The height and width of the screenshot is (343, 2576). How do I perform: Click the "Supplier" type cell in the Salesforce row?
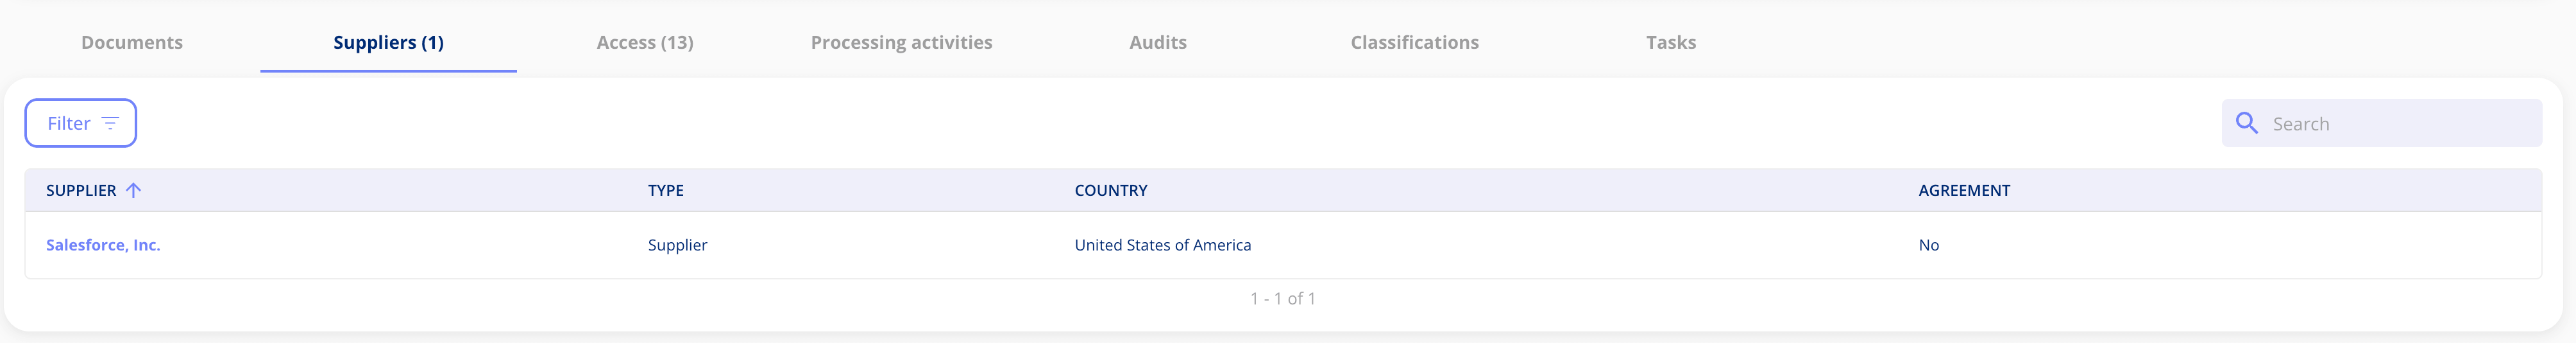pyautogui.click(x=677, y=245)
